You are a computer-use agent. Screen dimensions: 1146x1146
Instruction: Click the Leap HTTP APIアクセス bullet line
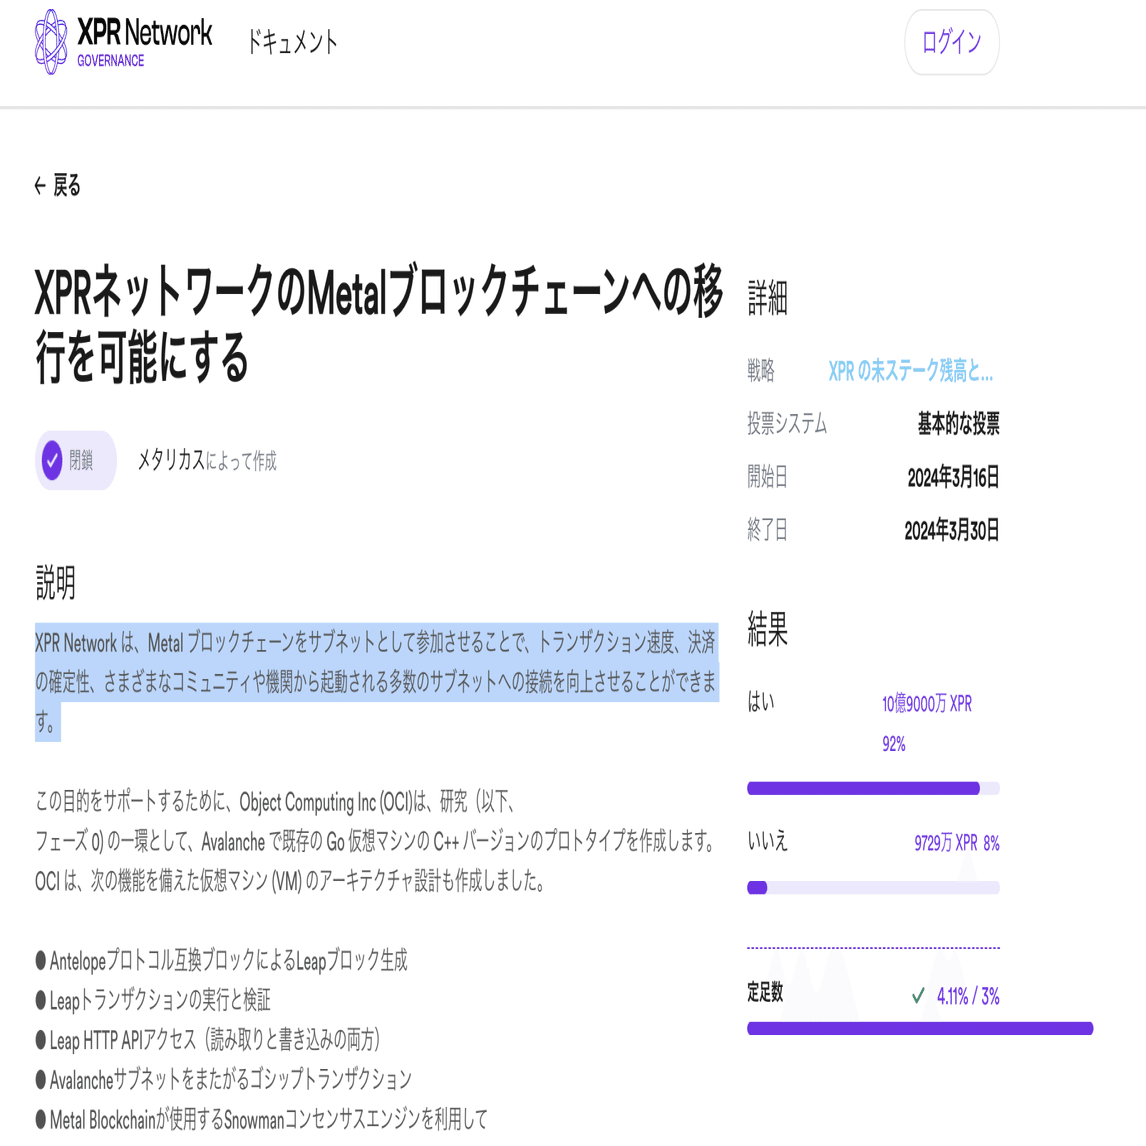tap(208, 1039)
